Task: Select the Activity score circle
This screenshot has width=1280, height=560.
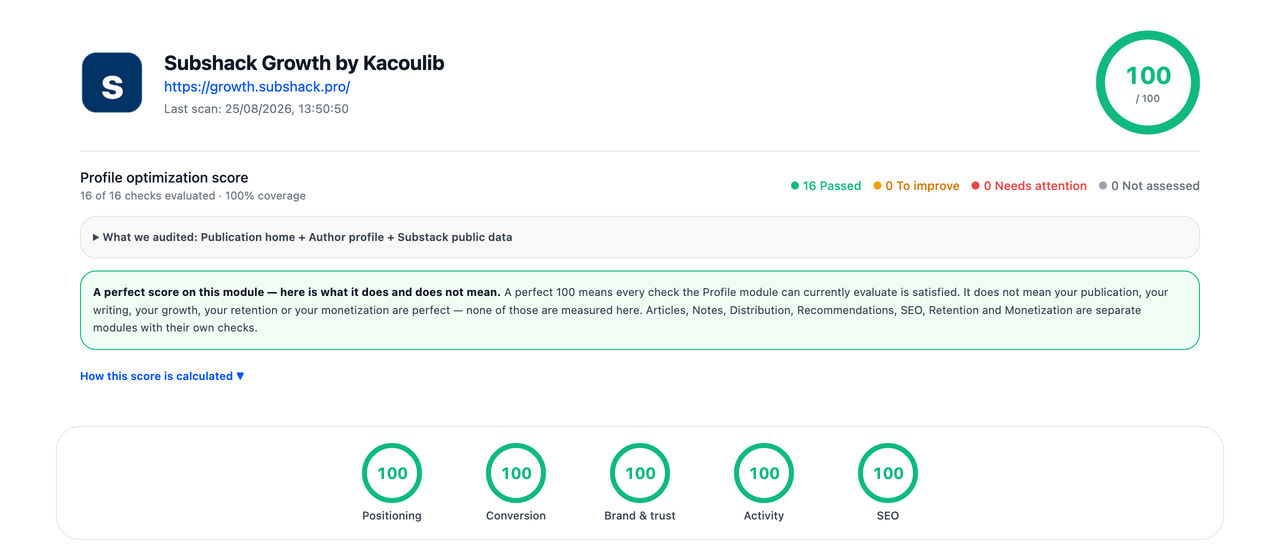Action: [x=764, y=473]
